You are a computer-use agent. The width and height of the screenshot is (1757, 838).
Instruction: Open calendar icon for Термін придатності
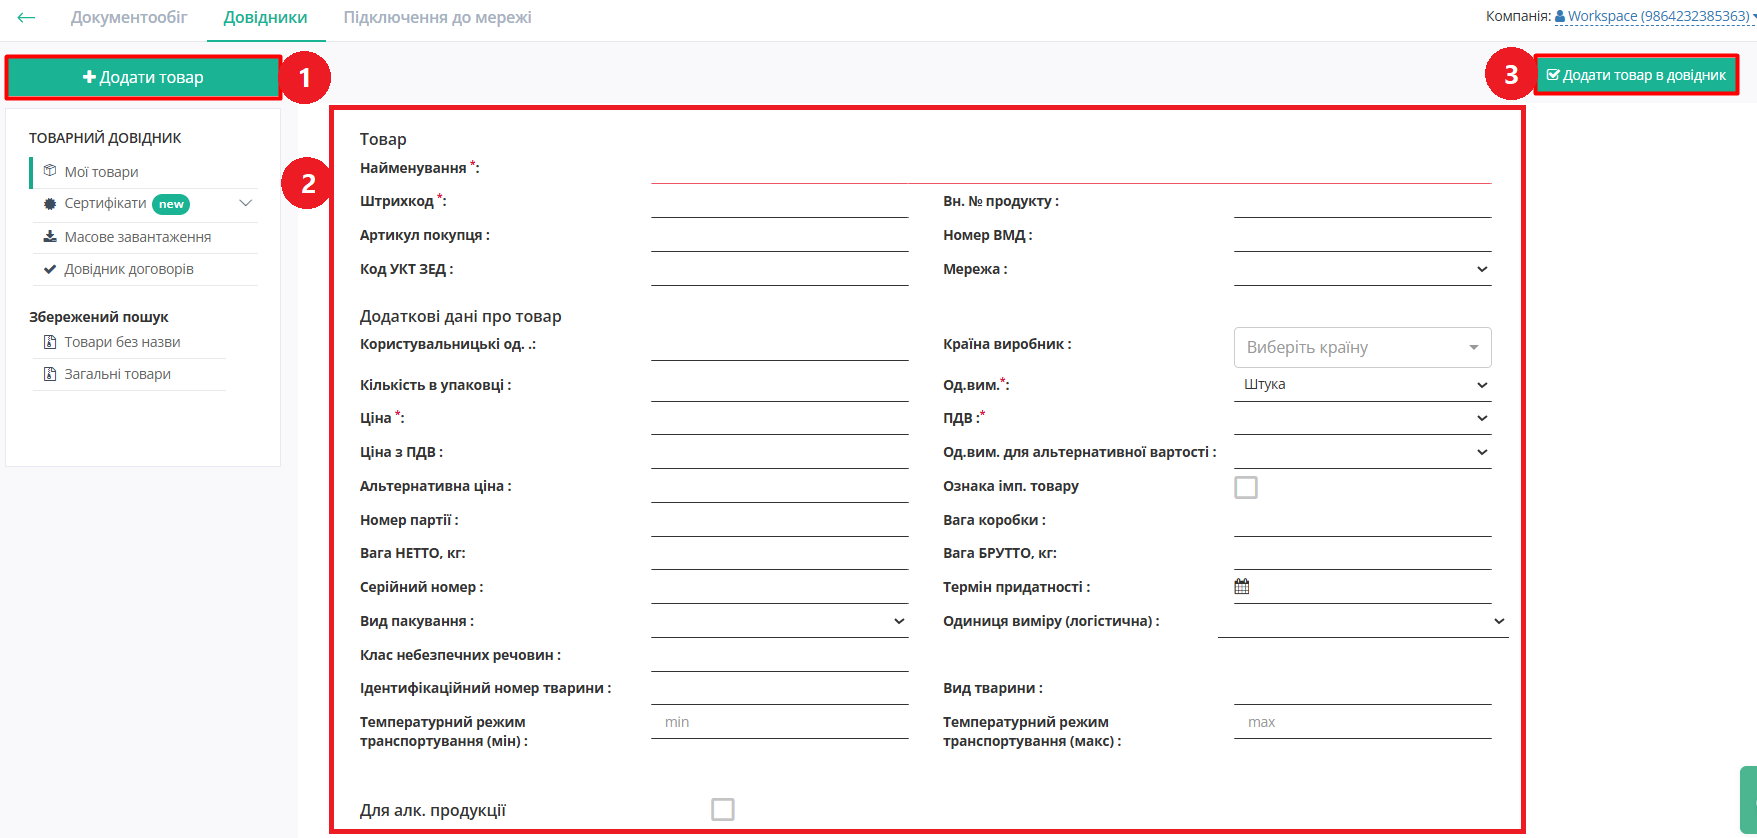1242,587
